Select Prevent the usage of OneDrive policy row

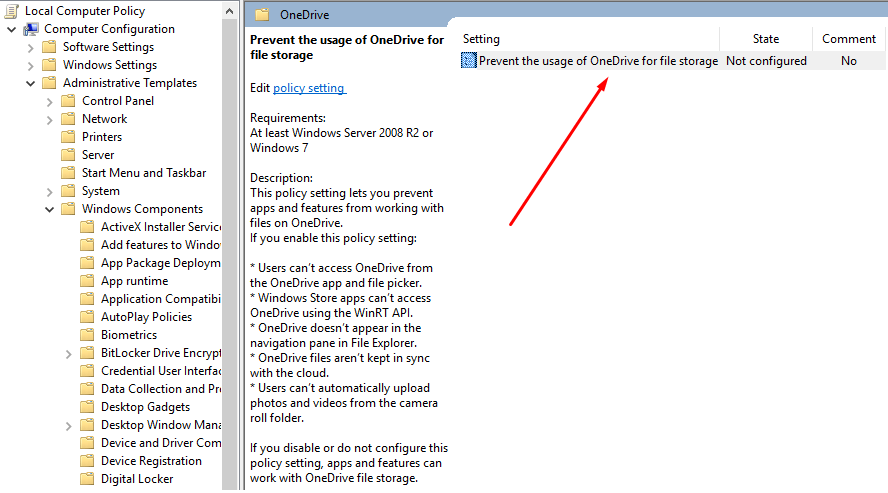coord(672,61)
